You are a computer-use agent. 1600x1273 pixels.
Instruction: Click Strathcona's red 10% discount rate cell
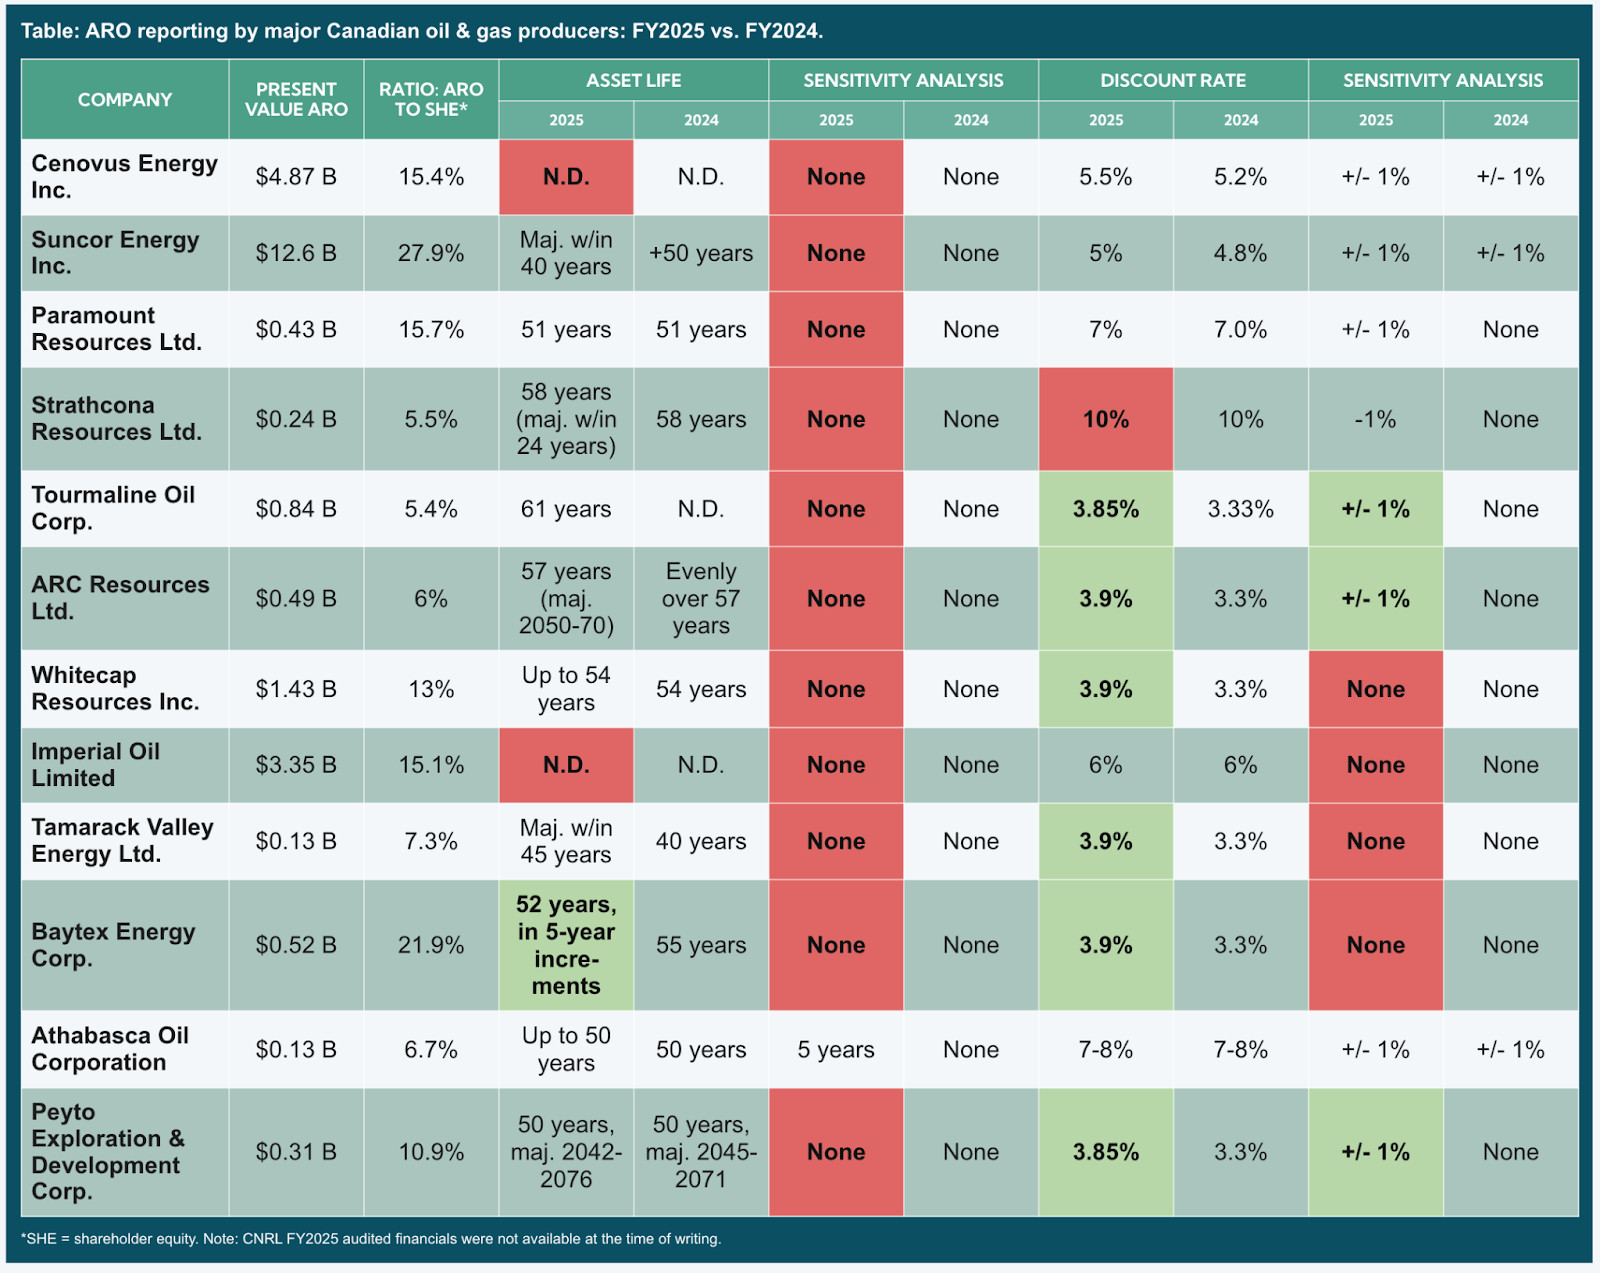[x=1105, y=419]
